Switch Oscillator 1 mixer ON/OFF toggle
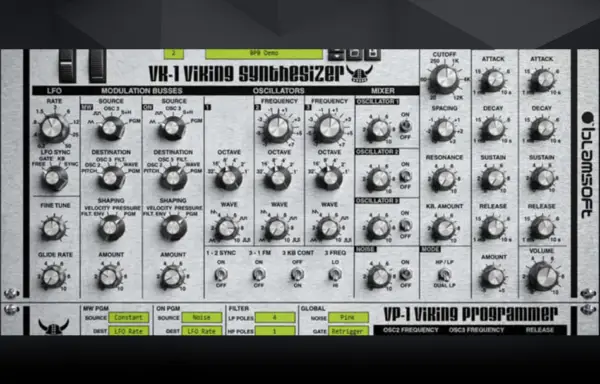600x384 pixels. 405,125
